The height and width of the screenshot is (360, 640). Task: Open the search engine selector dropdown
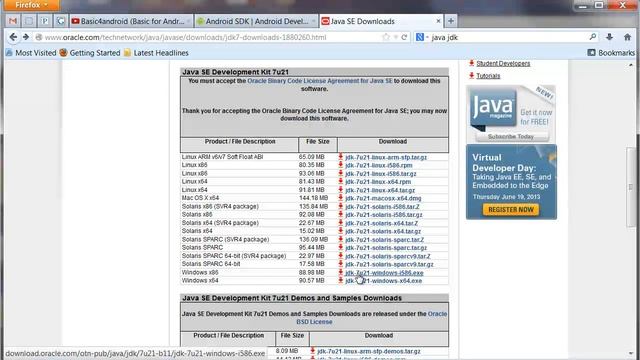[422, 37]
